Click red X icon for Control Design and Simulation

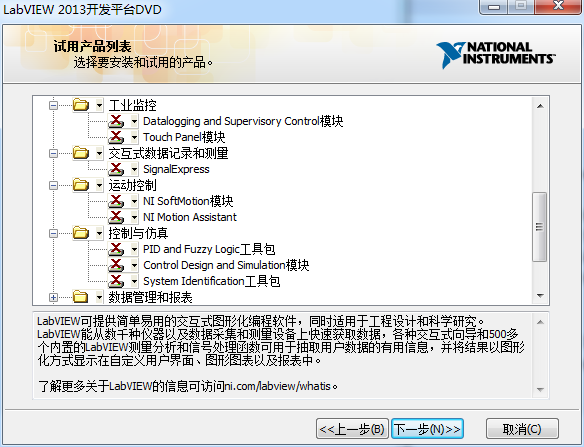116,265
